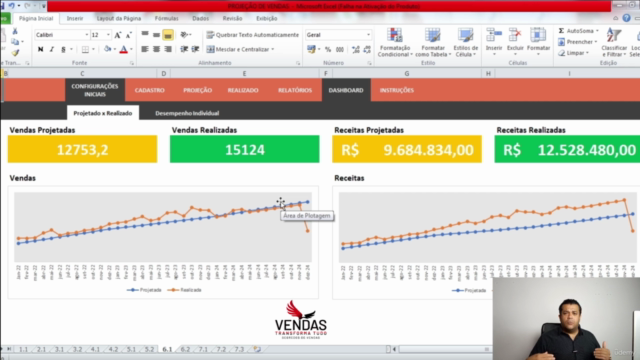Open Estilos de Célula gallery

pyautogui.click(x=465, y=42)
